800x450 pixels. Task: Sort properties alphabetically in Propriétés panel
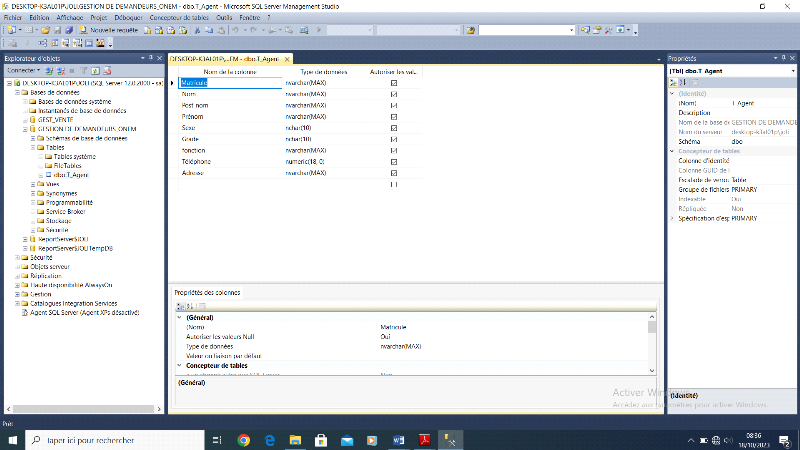[x=683, y=83]
